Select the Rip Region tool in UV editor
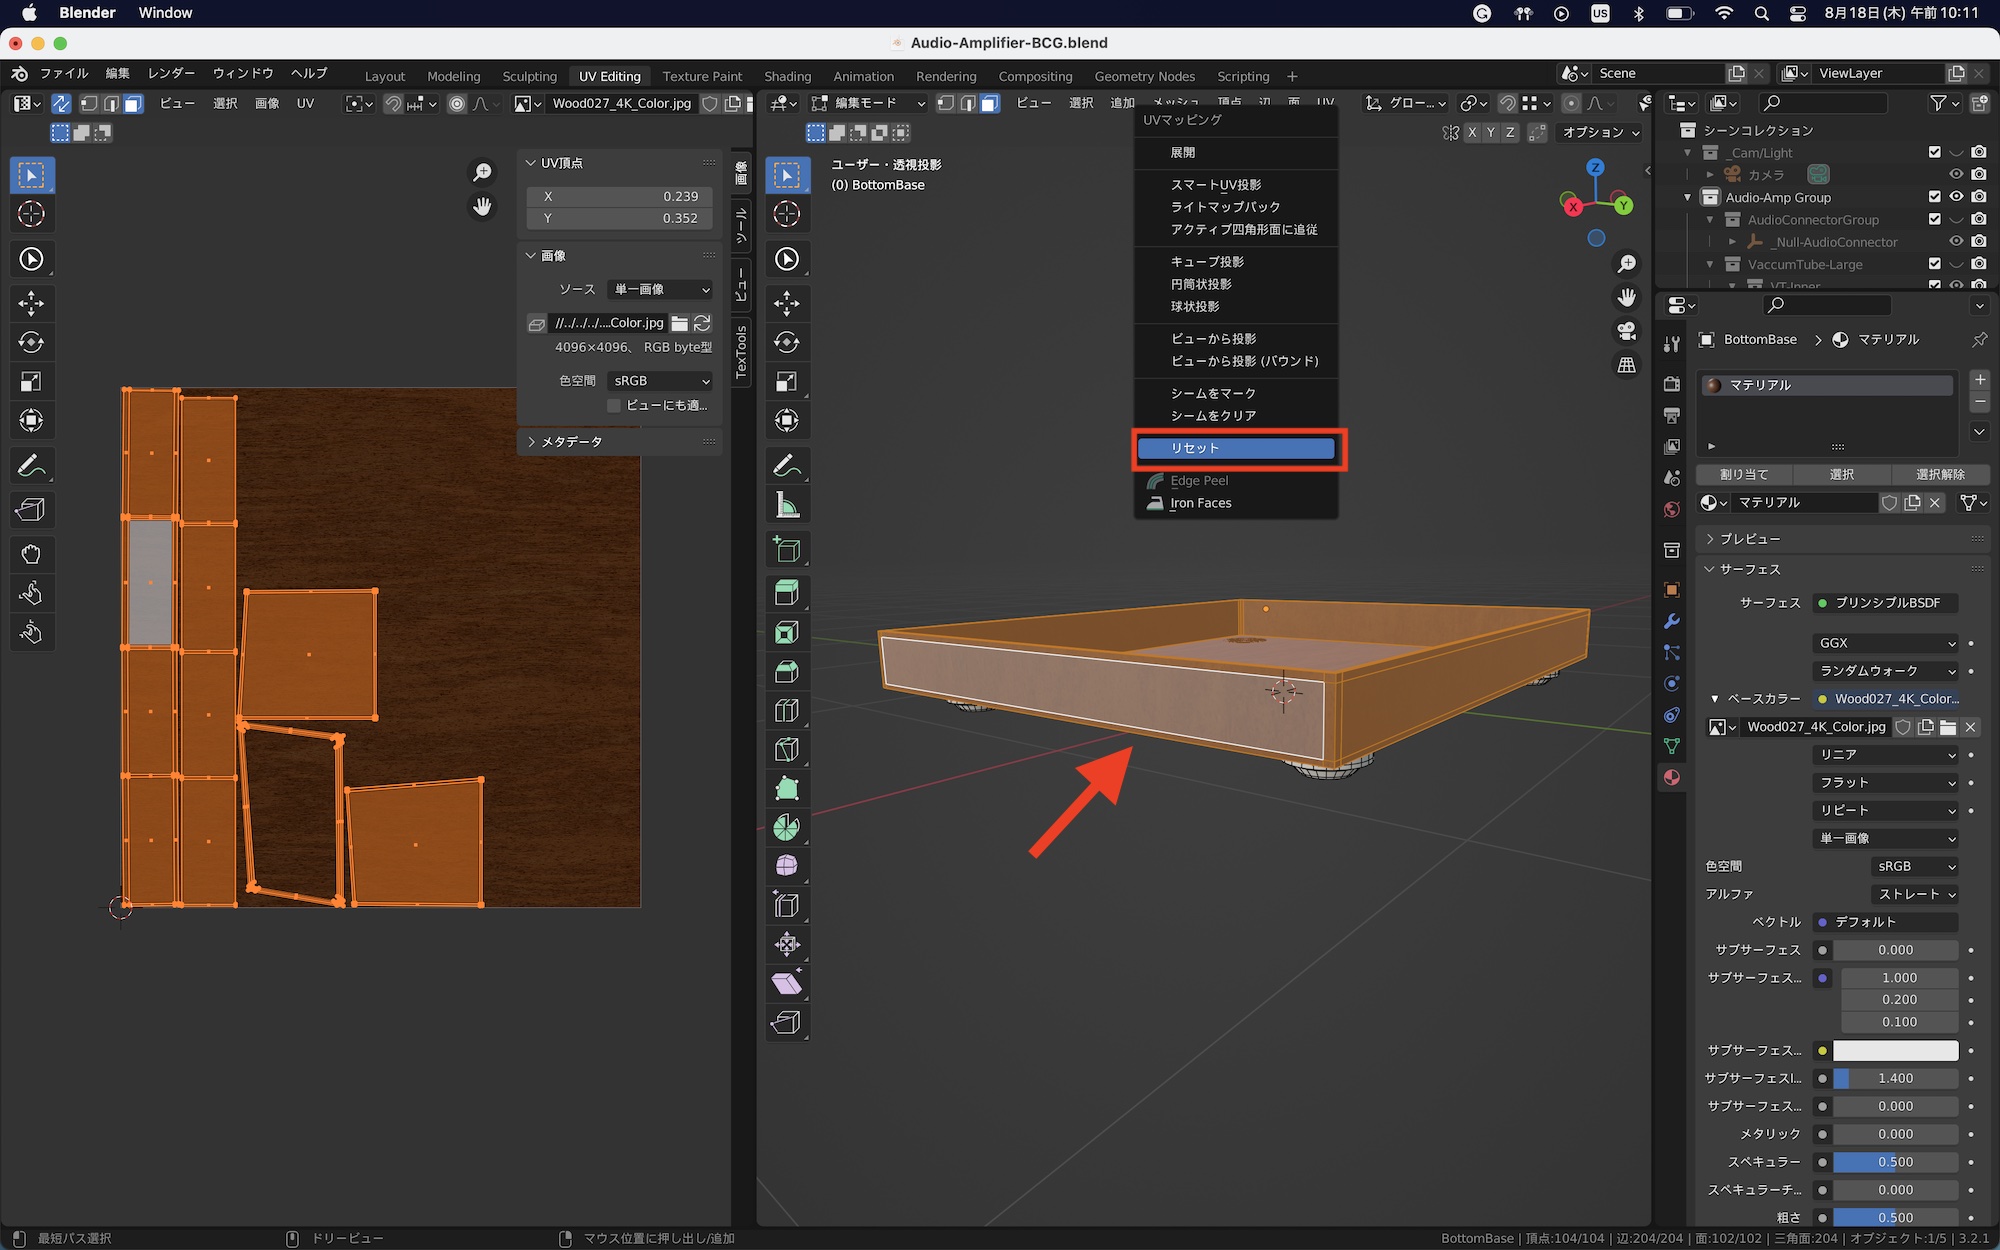Image resolution: width=2000 pixels, height=1250 pixels. [31, 510]
